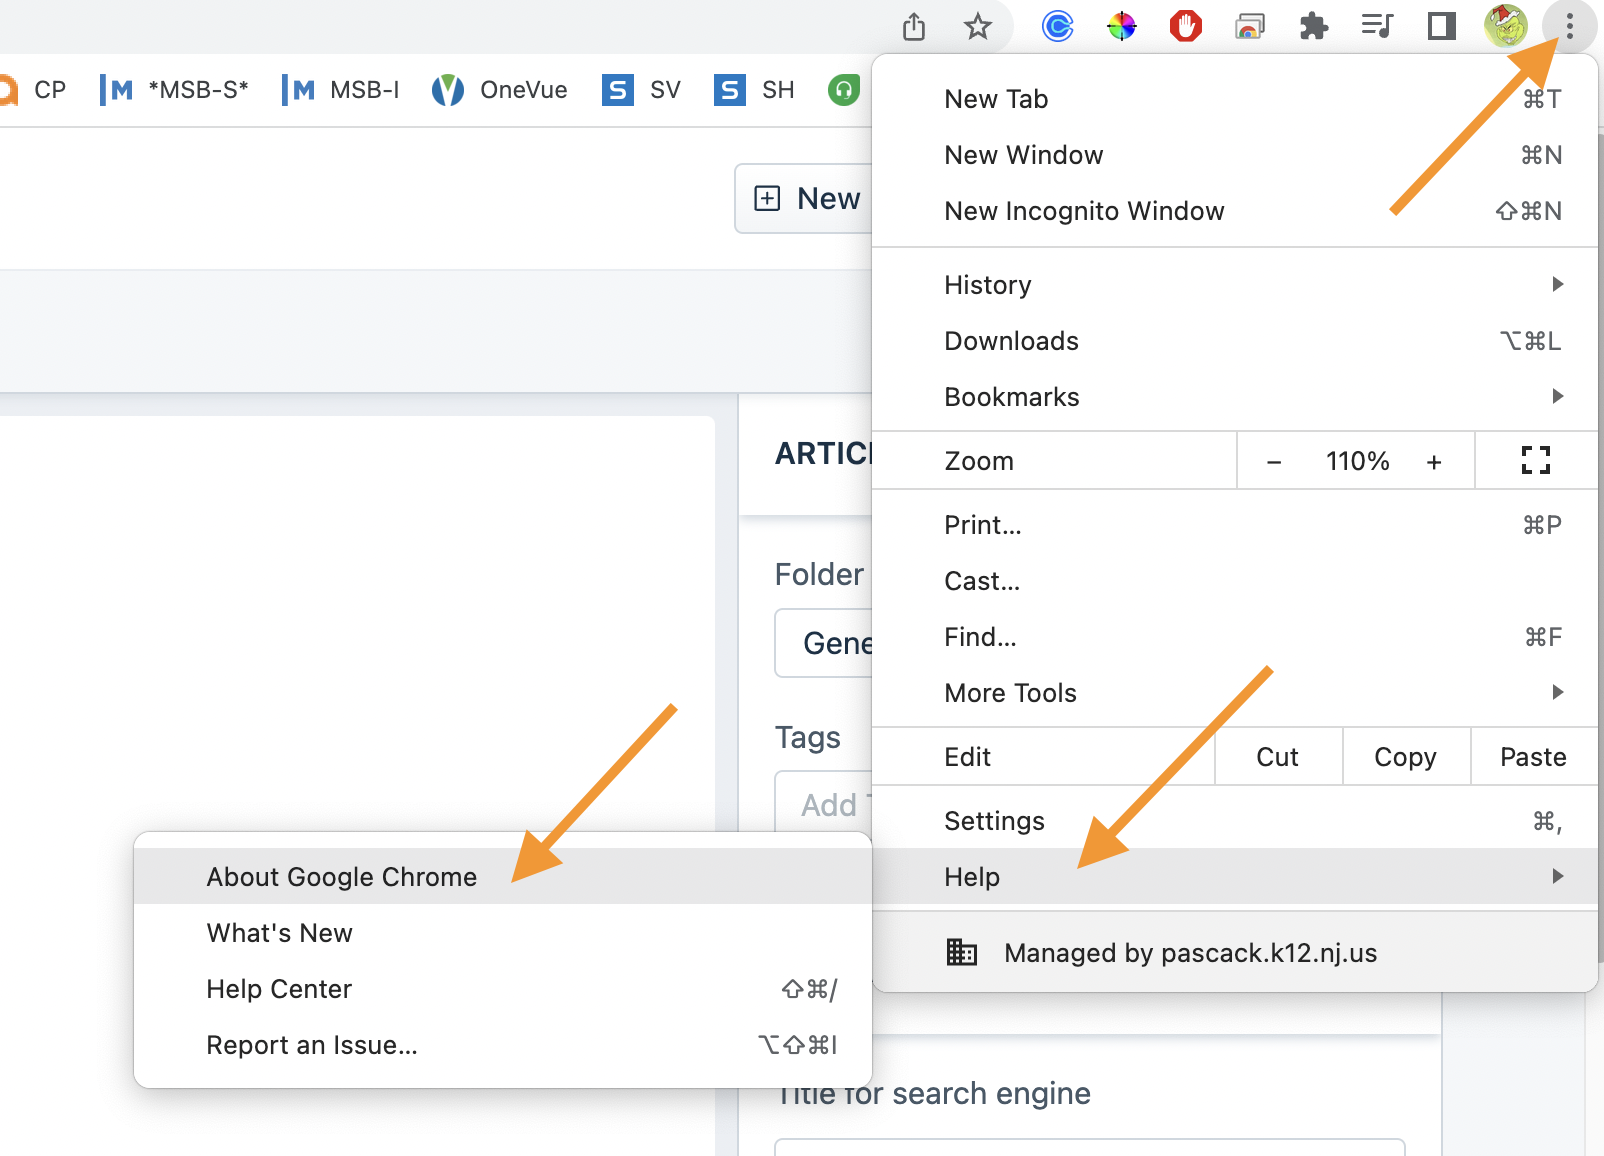Expand the History submenu
This screenshot has height=1156, width=1604.
pyautogui.click(x=1235, y=285)
